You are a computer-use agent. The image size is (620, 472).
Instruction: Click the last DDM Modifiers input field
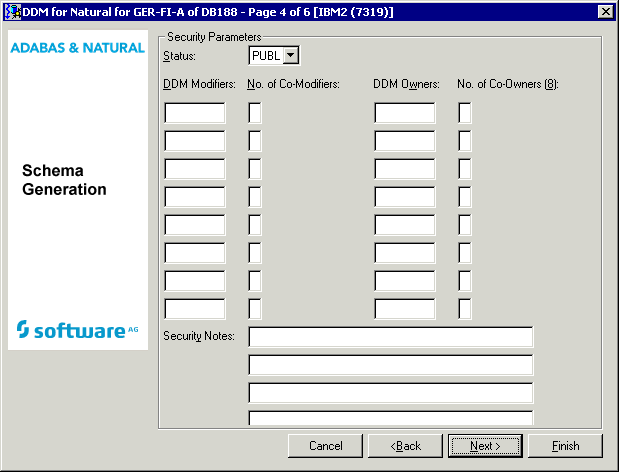[x=195, y=309]
